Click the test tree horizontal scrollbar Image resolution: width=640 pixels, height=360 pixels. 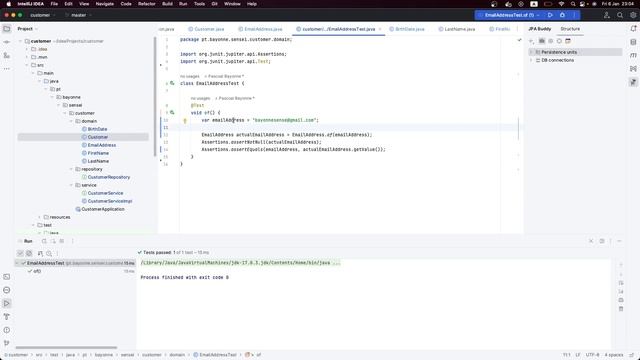point(66,348)
